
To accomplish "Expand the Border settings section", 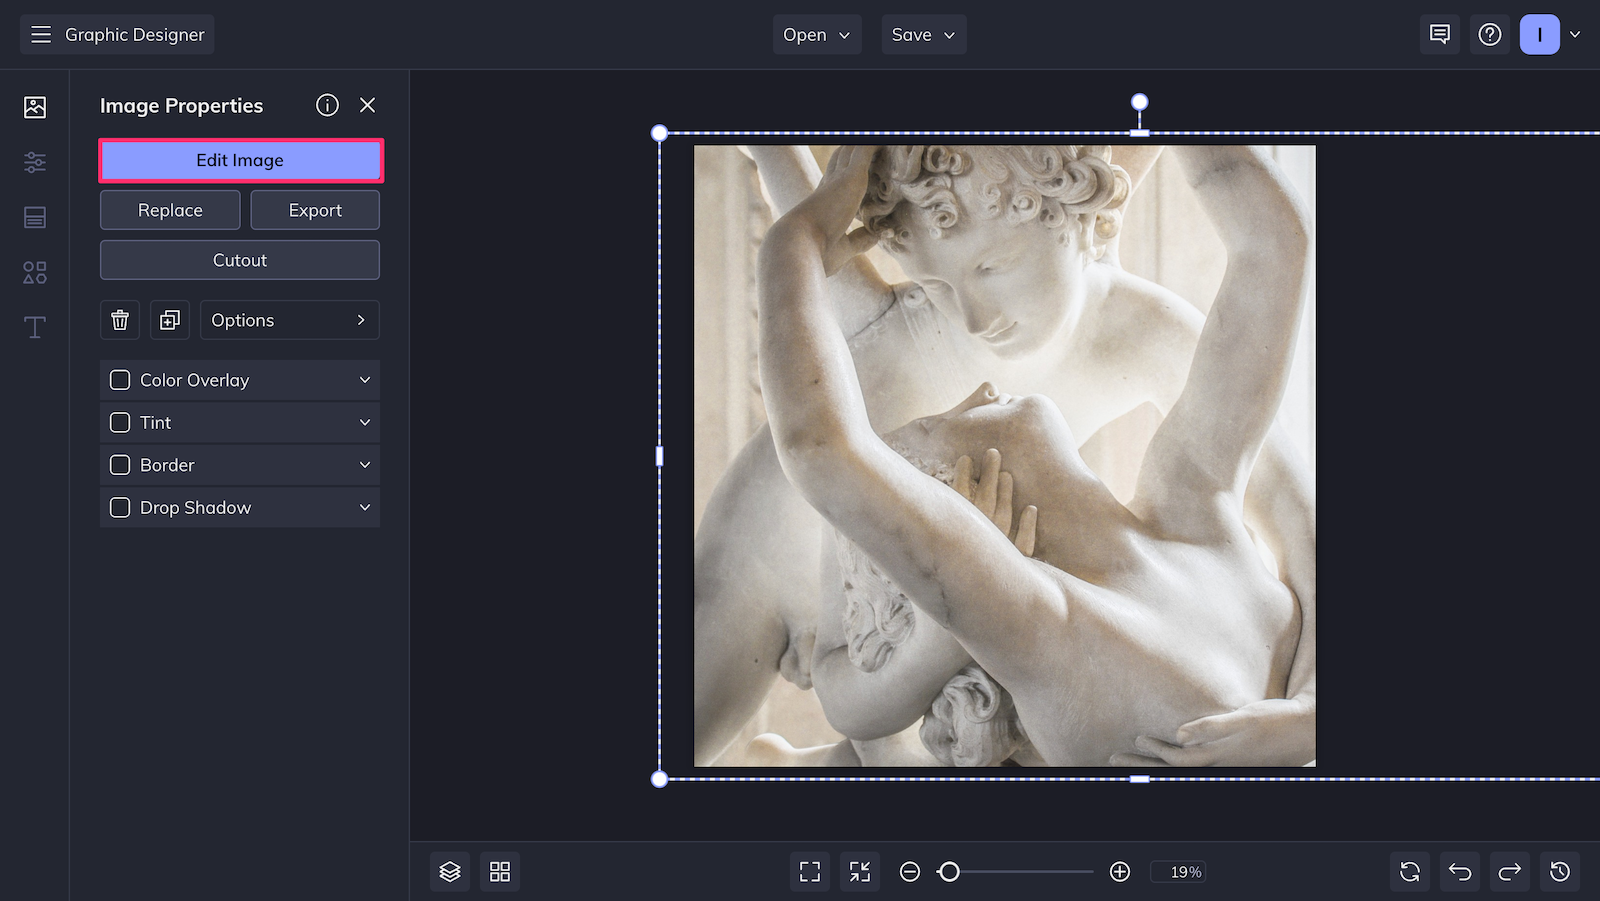I will coord(364,465).
